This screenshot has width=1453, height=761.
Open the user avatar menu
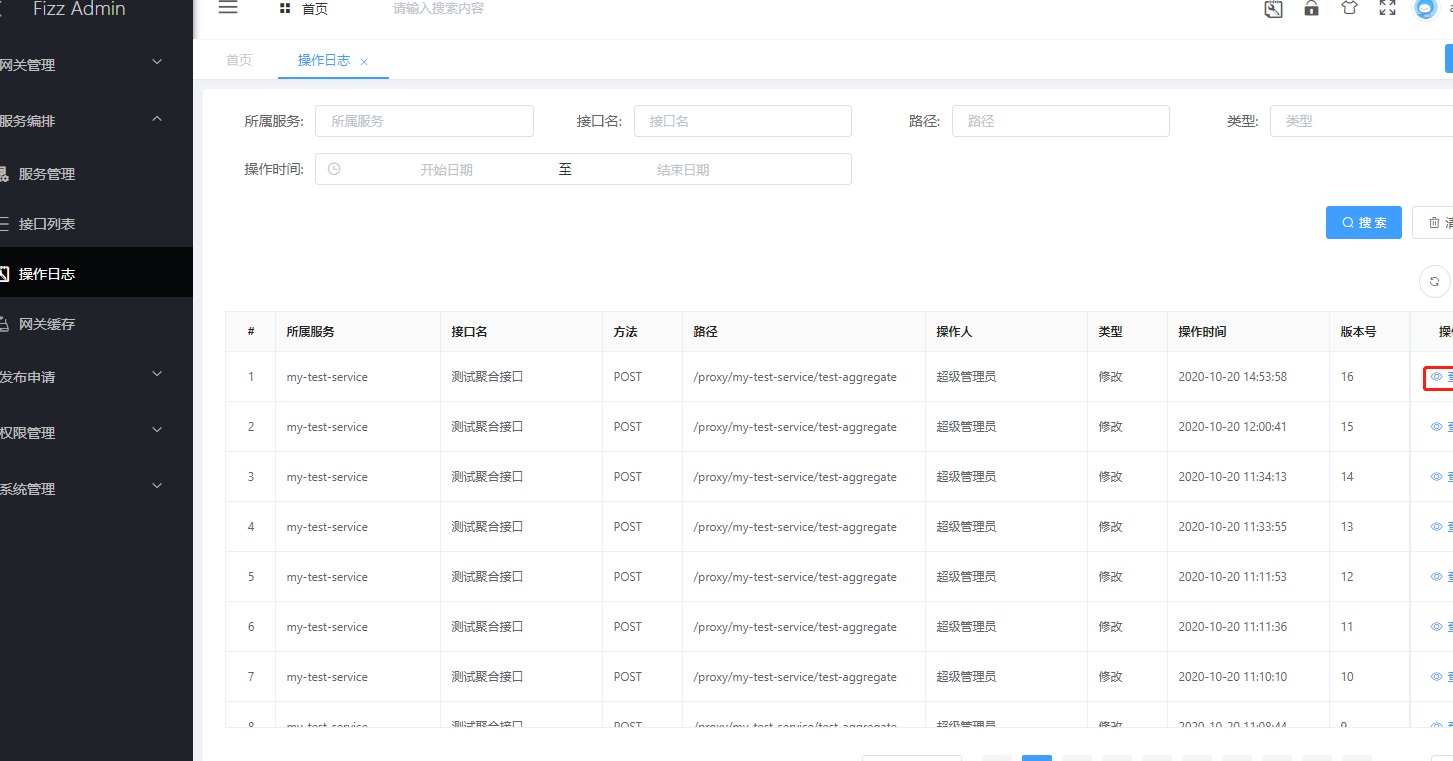(1425, 8)
